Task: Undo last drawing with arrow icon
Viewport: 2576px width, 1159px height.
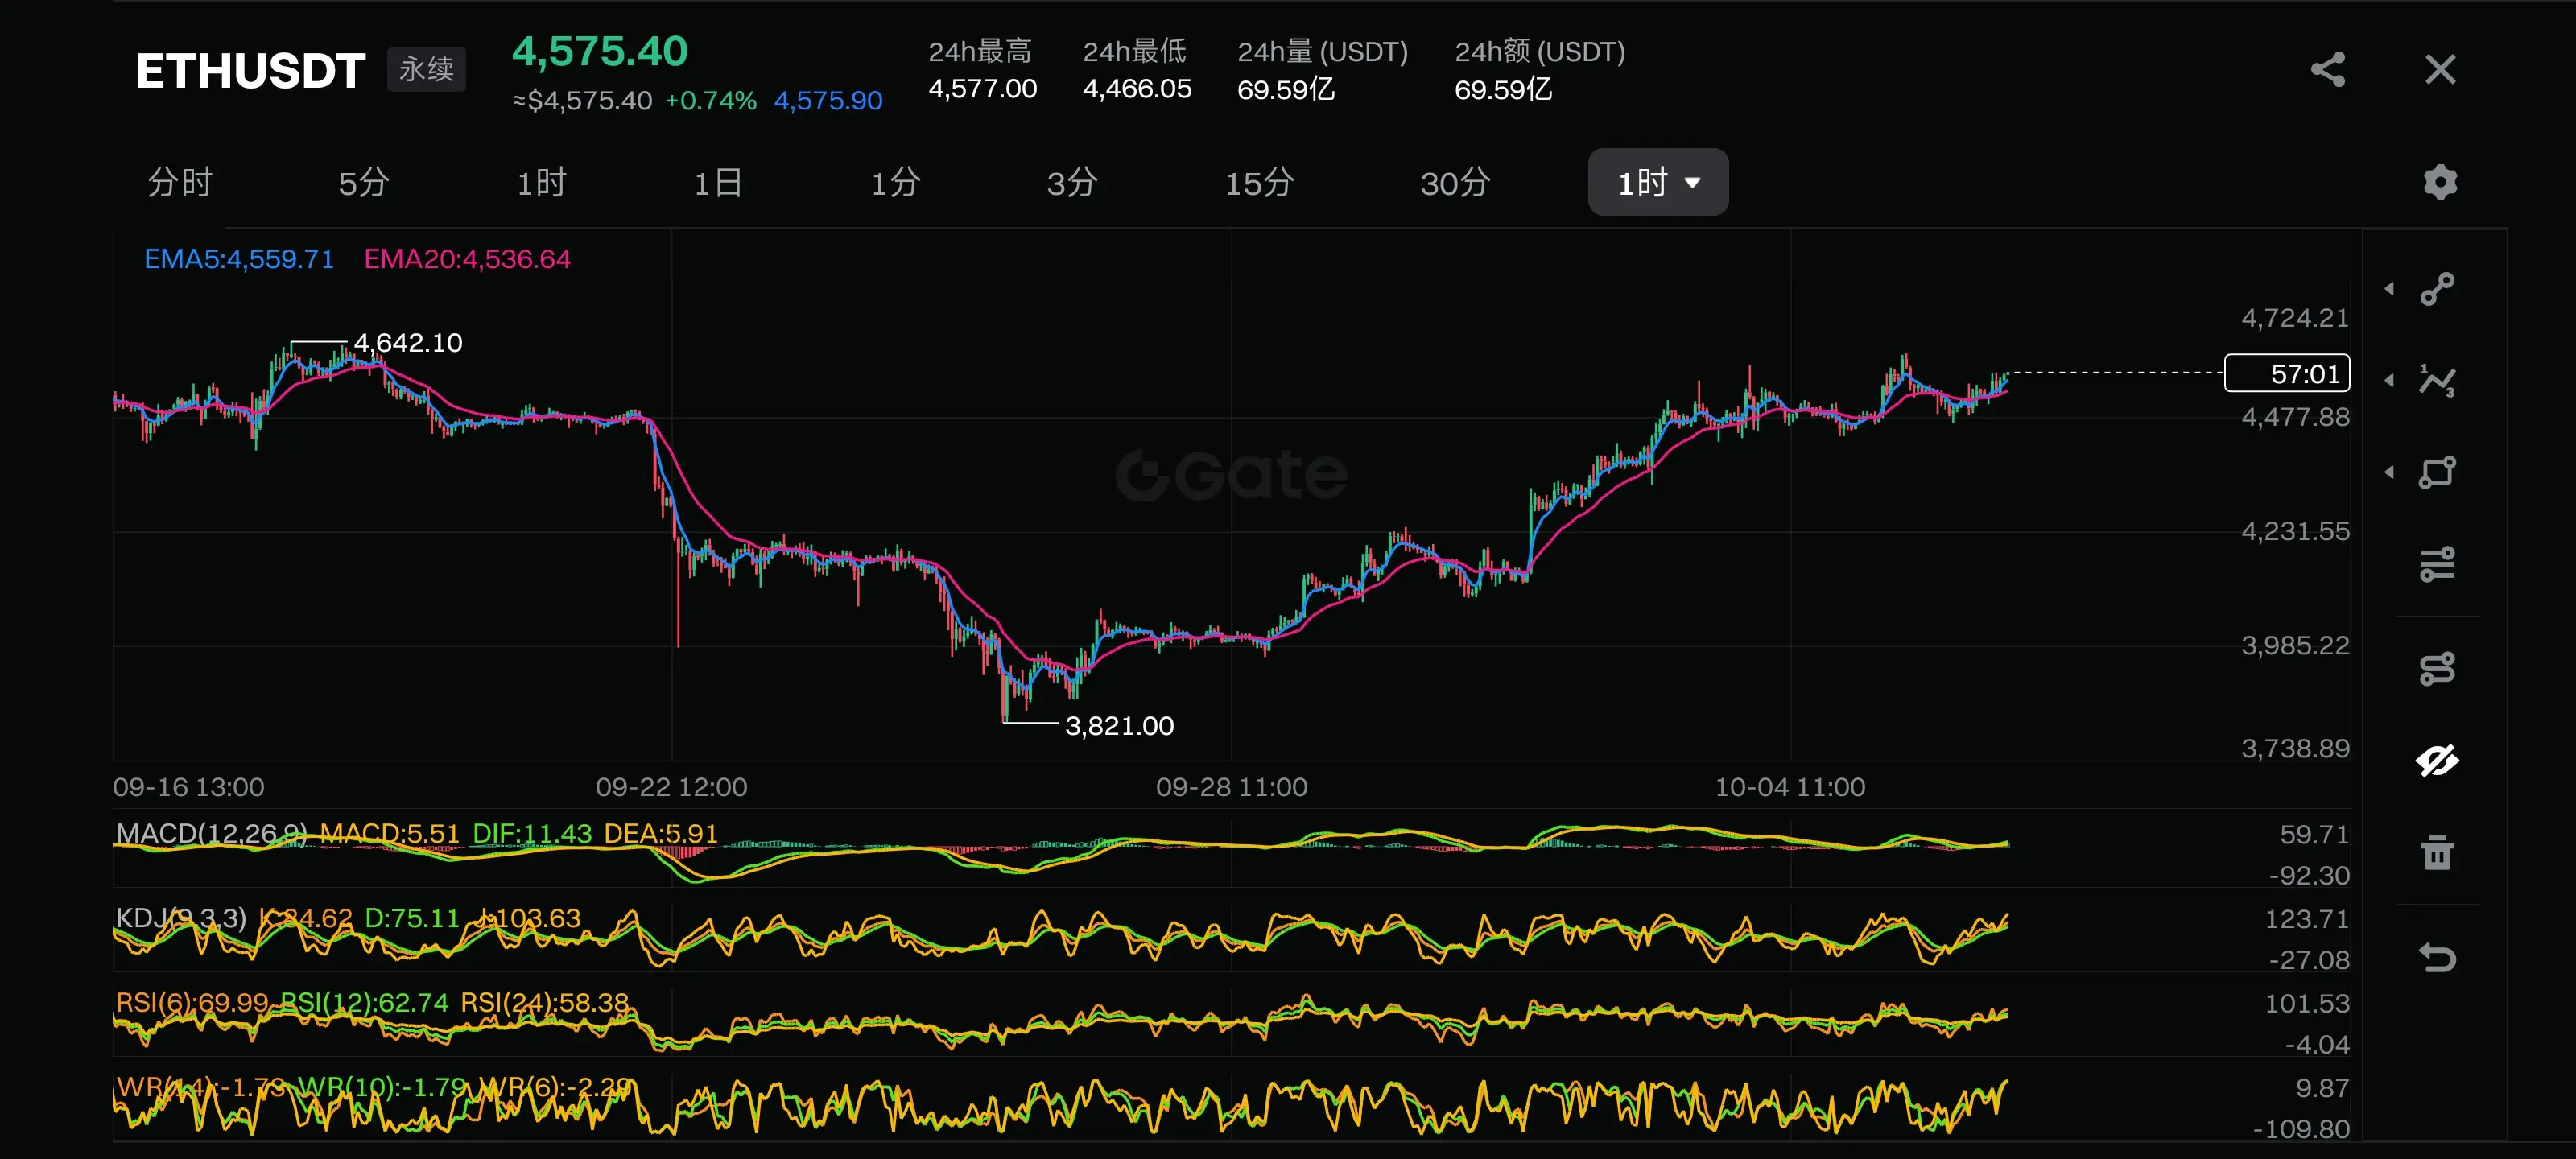Action: tap(2437, 957)
